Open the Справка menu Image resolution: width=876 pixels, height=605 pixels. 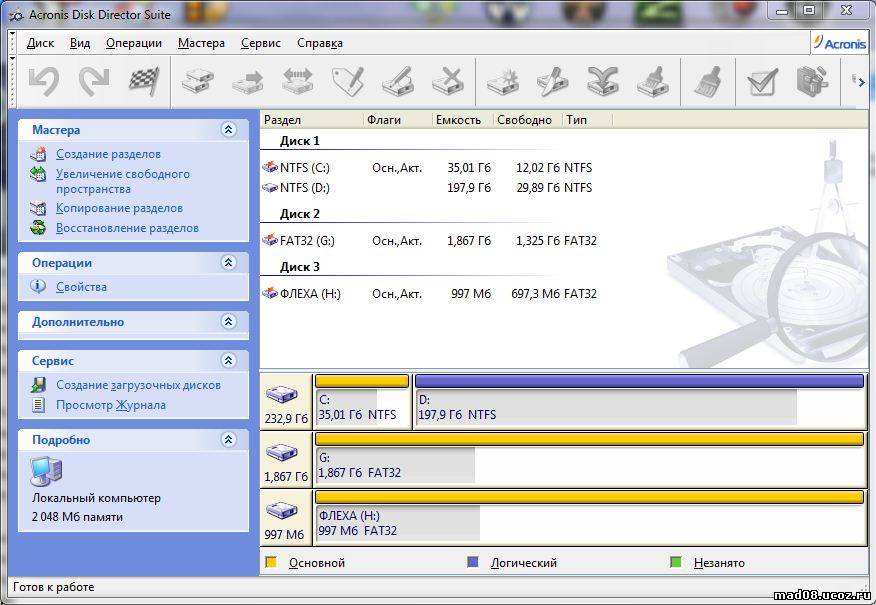(320, 43)
